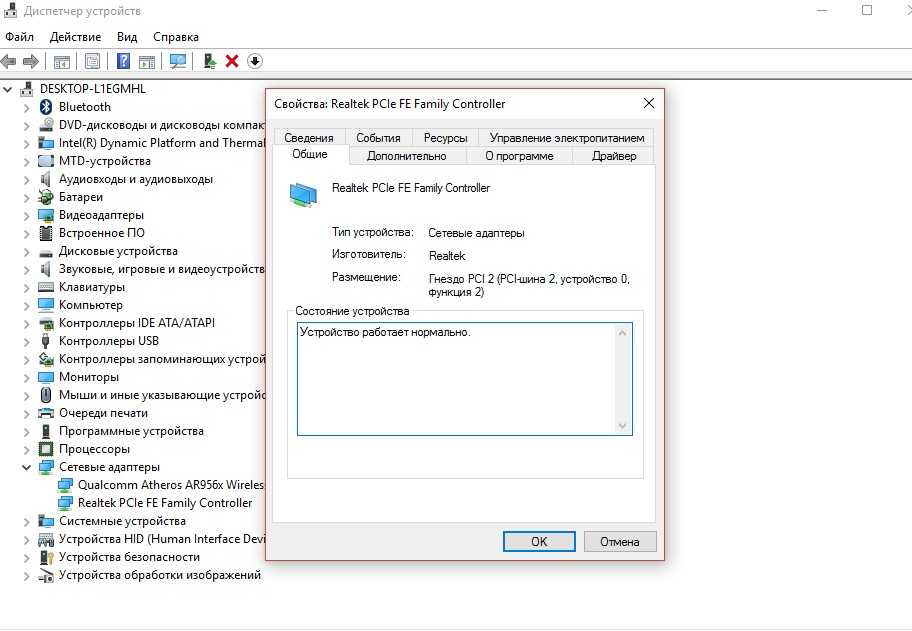Click the scan for hardware changes monitor icon
Image resolution: width=912 pixels, height=631 pixels.
point(178,61)
